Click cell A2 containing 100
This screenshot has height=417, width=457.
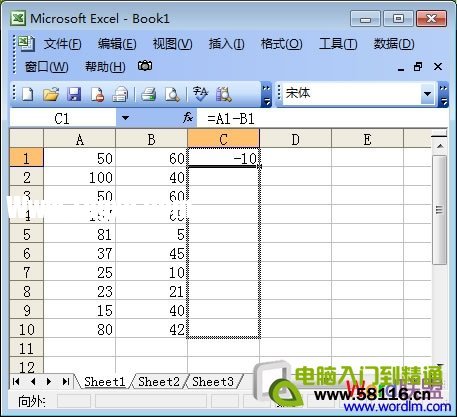[80, 177]
